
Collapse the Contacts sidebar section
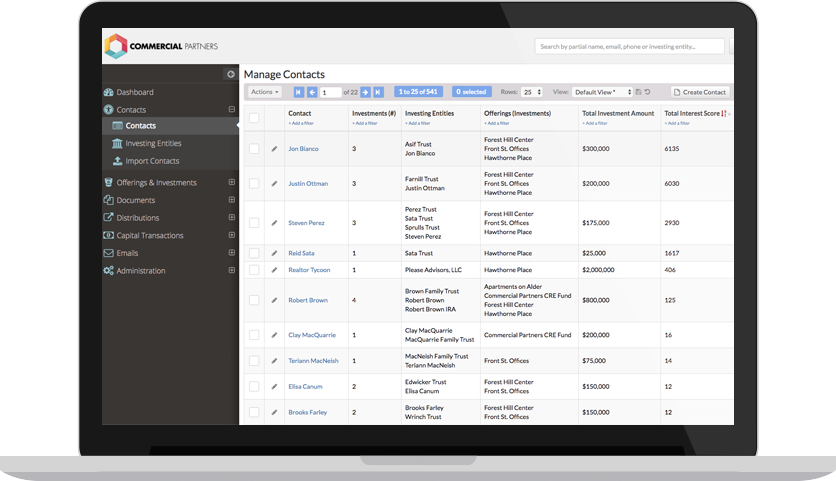click(x=231, y=109)
